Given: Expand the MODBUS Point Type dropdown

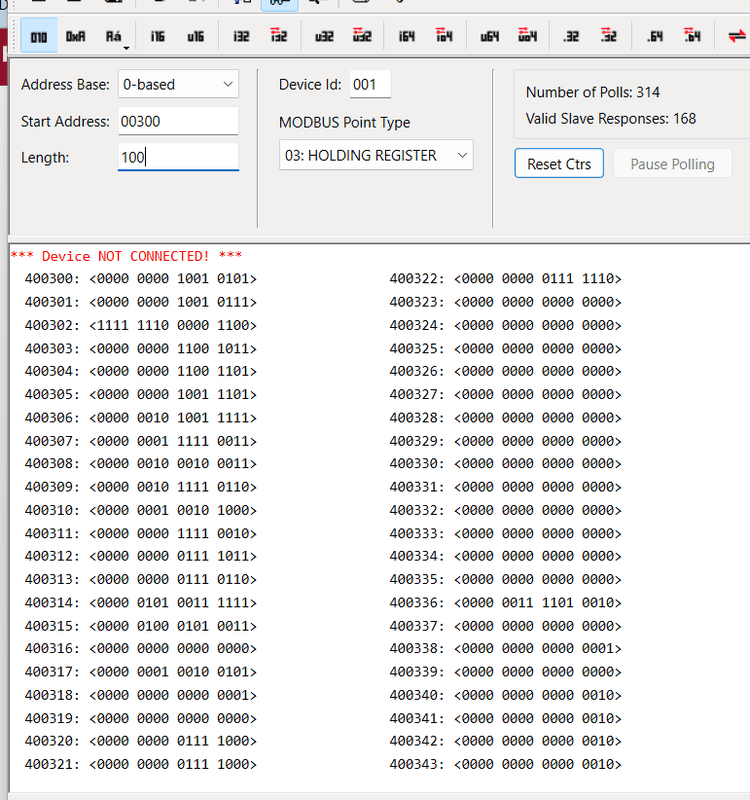Looking at the screenshot, I should [375, 155].
